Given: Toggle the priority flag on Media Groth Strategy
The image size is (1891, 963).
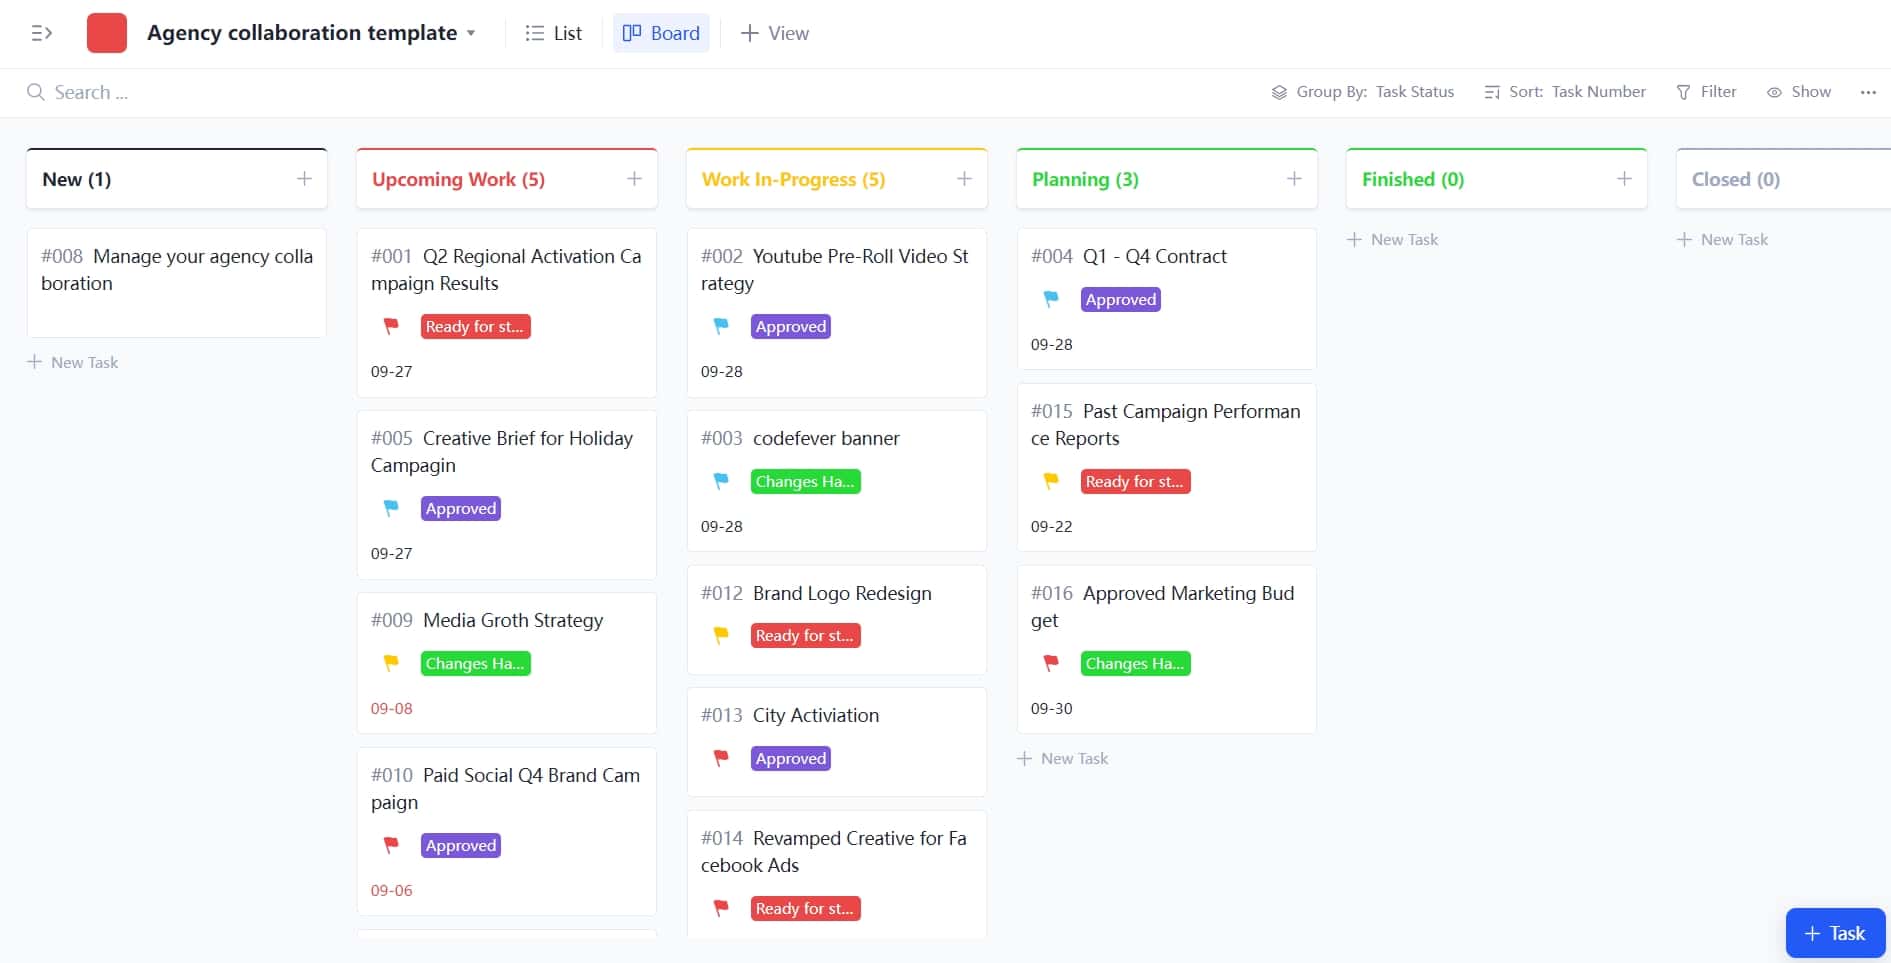Looking at the screenshot, I should pos(390,662).
